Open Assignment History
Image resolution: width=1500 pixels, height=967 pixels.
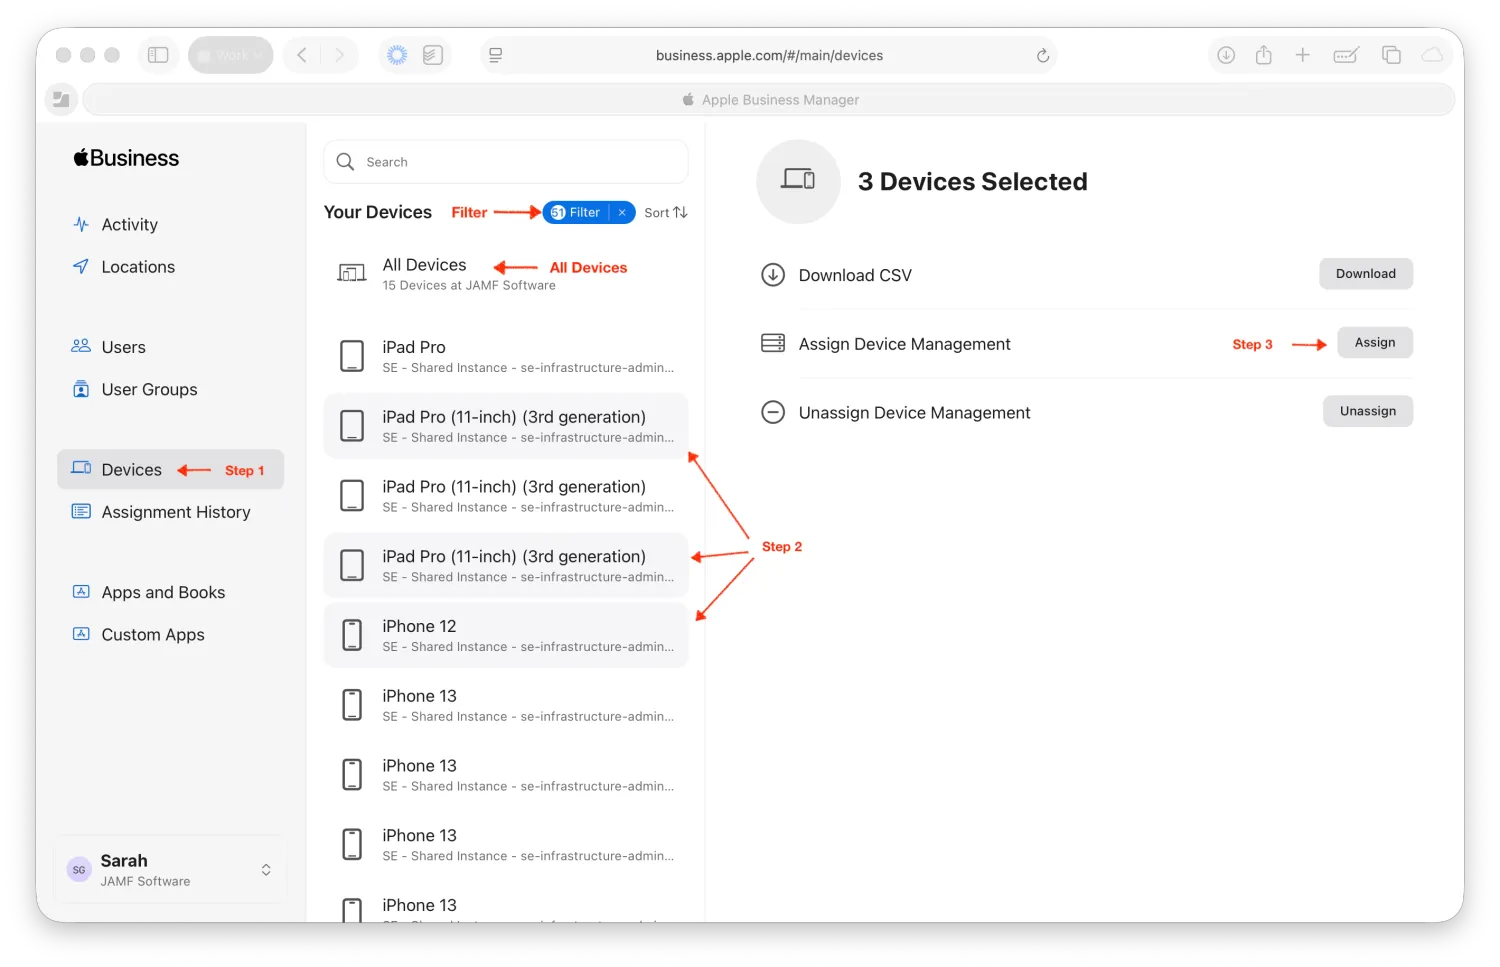[175, 512]
